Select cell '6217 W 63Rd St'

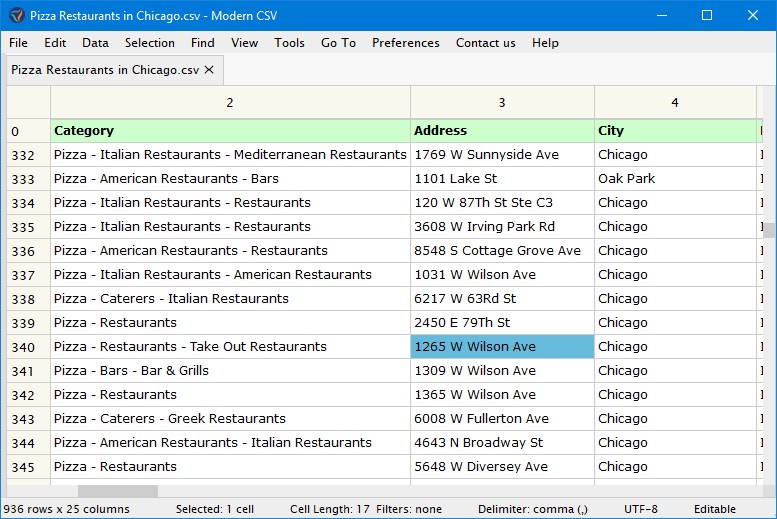pos(502,299)
